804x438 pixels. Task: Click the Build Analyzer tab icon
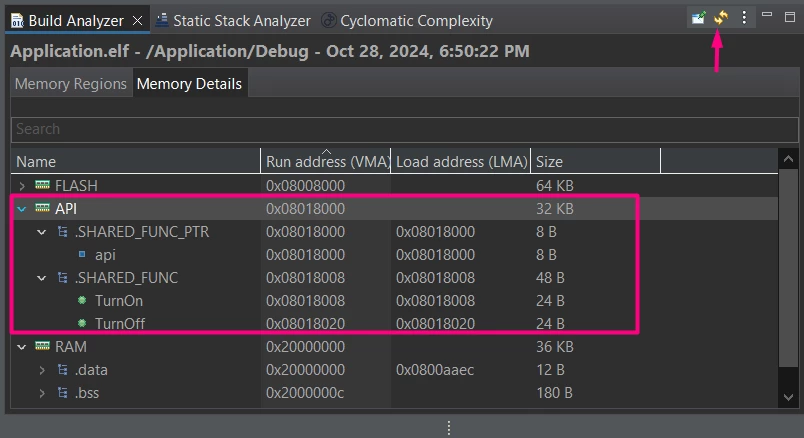click(x=17, y=21)
